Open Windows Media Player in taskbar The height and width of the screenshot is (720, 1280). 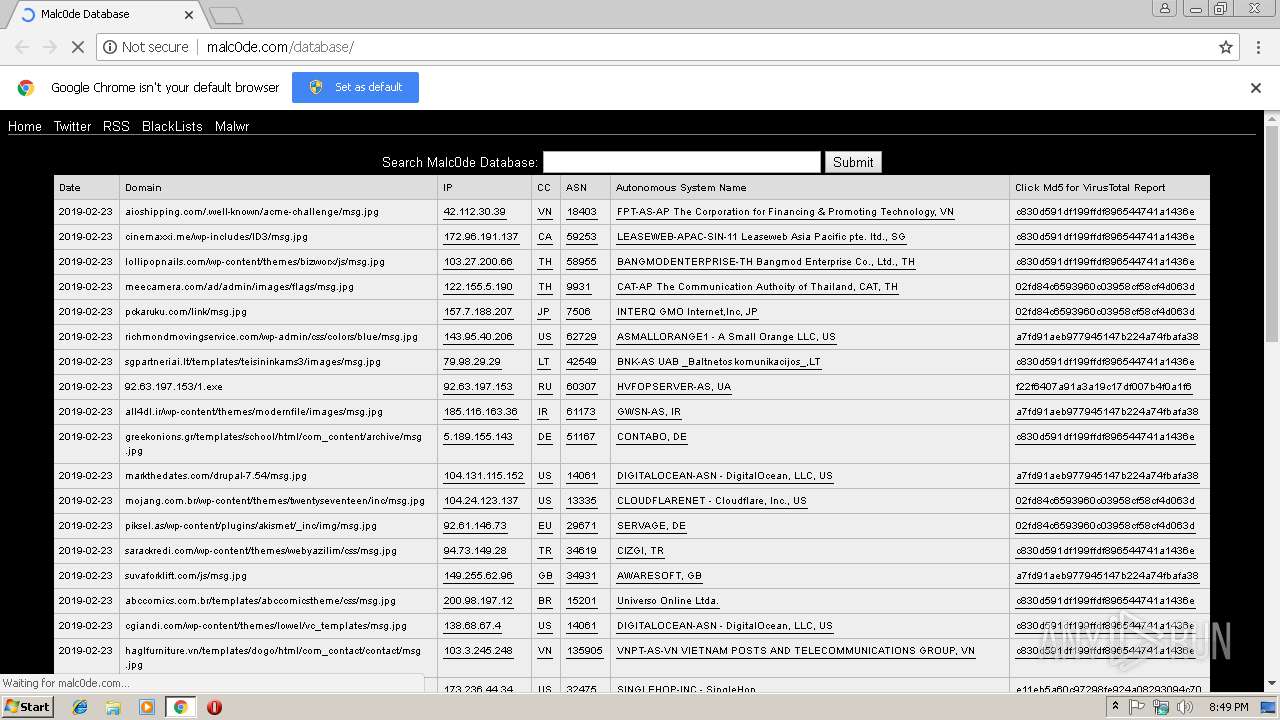click(x=147, y=706)
